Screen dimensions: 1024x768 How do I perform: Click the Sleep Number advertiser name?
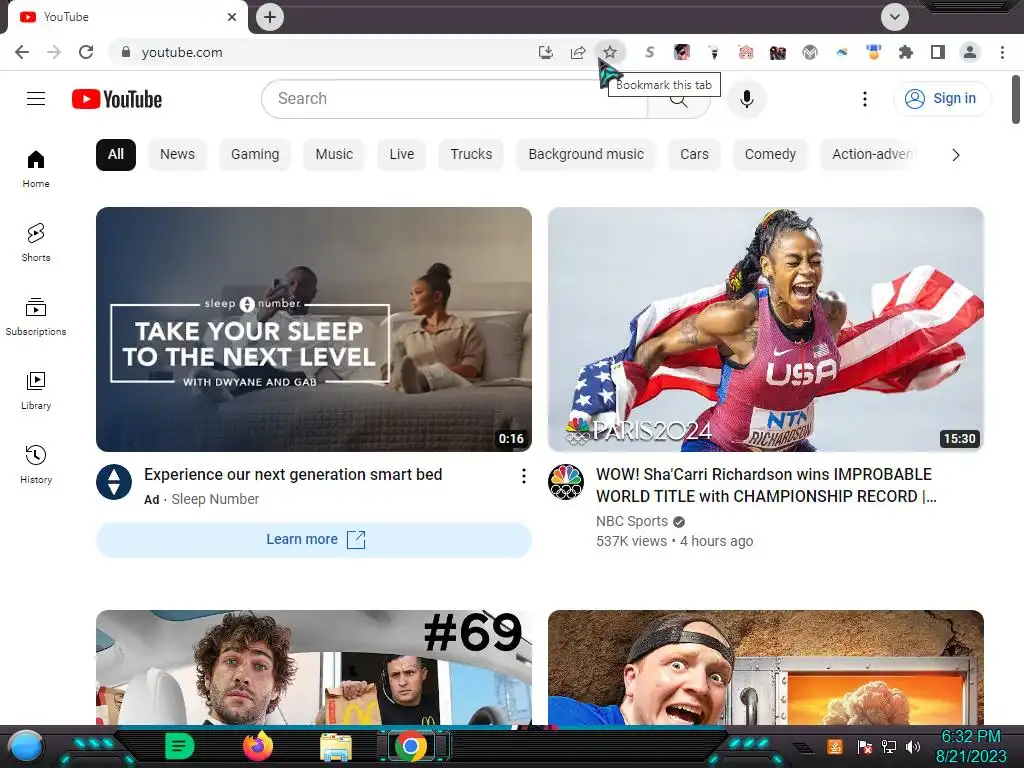[215, 499]
